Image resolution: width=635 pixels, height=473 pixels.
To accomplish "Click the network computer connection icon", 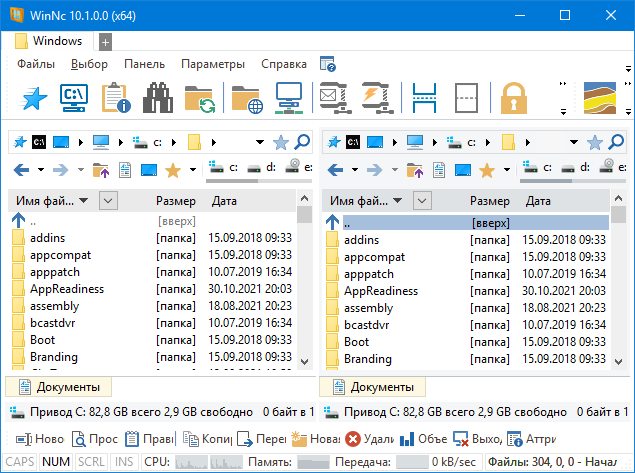I will [x=289, y=98].
